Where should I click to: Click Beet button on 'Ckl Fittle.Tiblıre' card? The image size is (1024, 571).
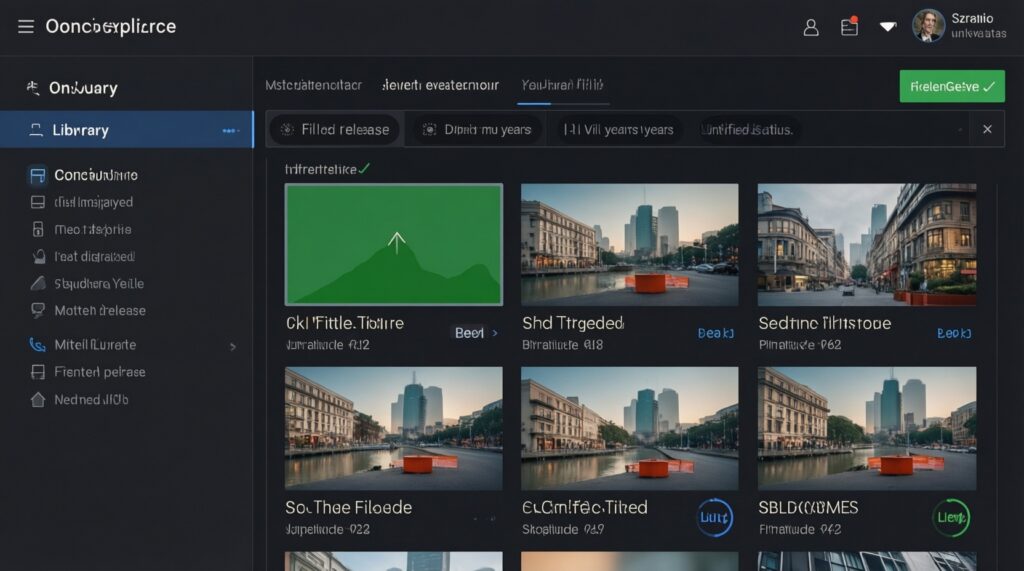(469, 333)
